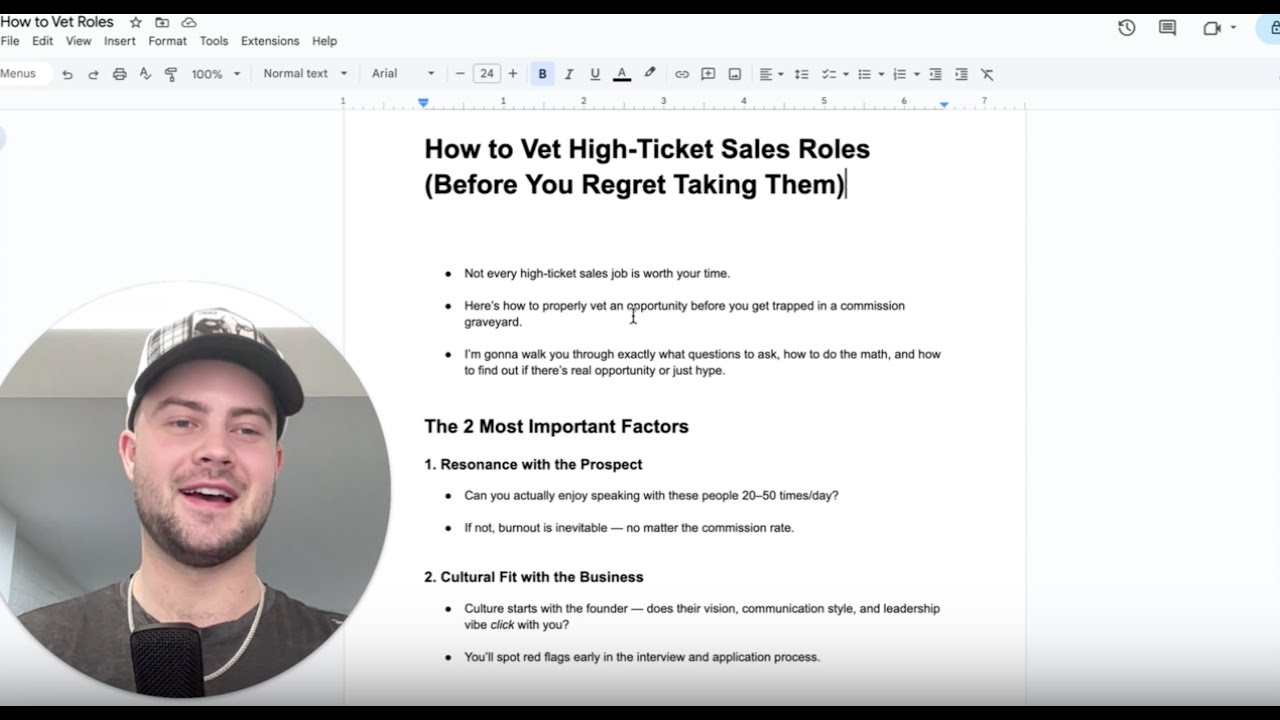Click the presenter webcam video bubble

[x=190, y=490]
